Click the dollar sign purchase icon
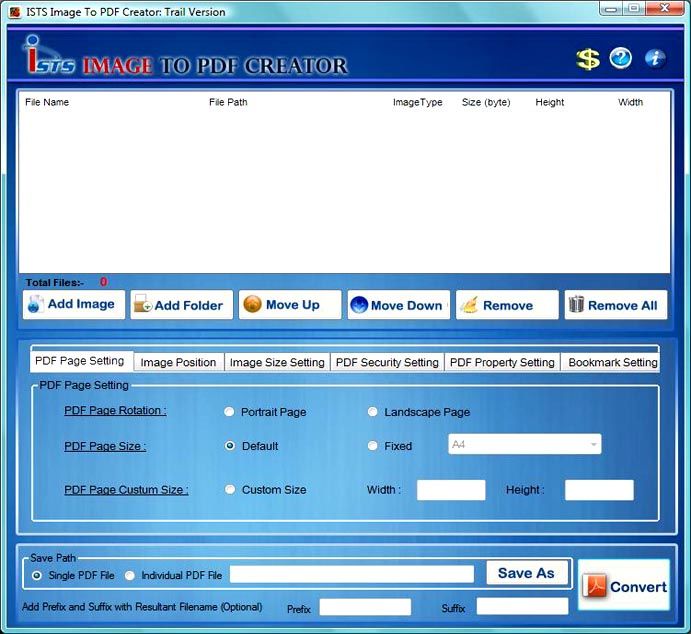This screenshot has height=634, width=691. (588, 59)
